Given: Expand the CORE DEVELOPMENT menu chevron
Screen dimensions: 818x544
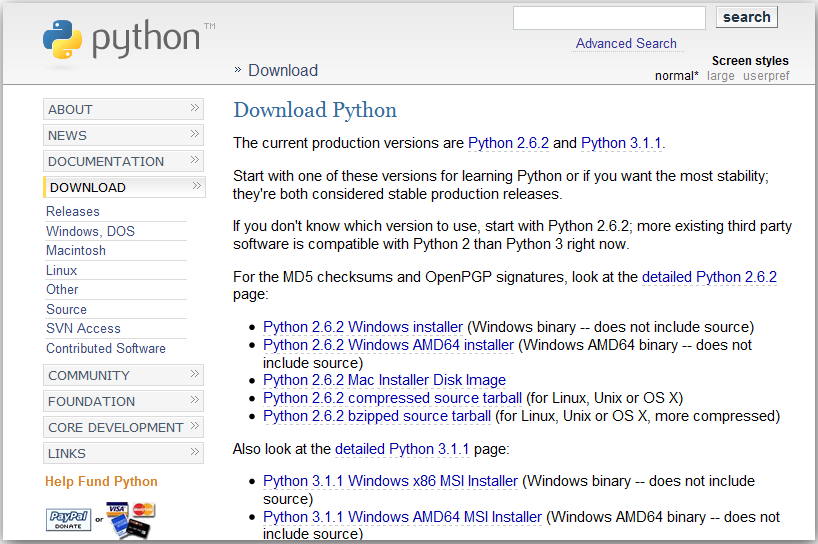Looking at the screenshot, I should [195, 426].
